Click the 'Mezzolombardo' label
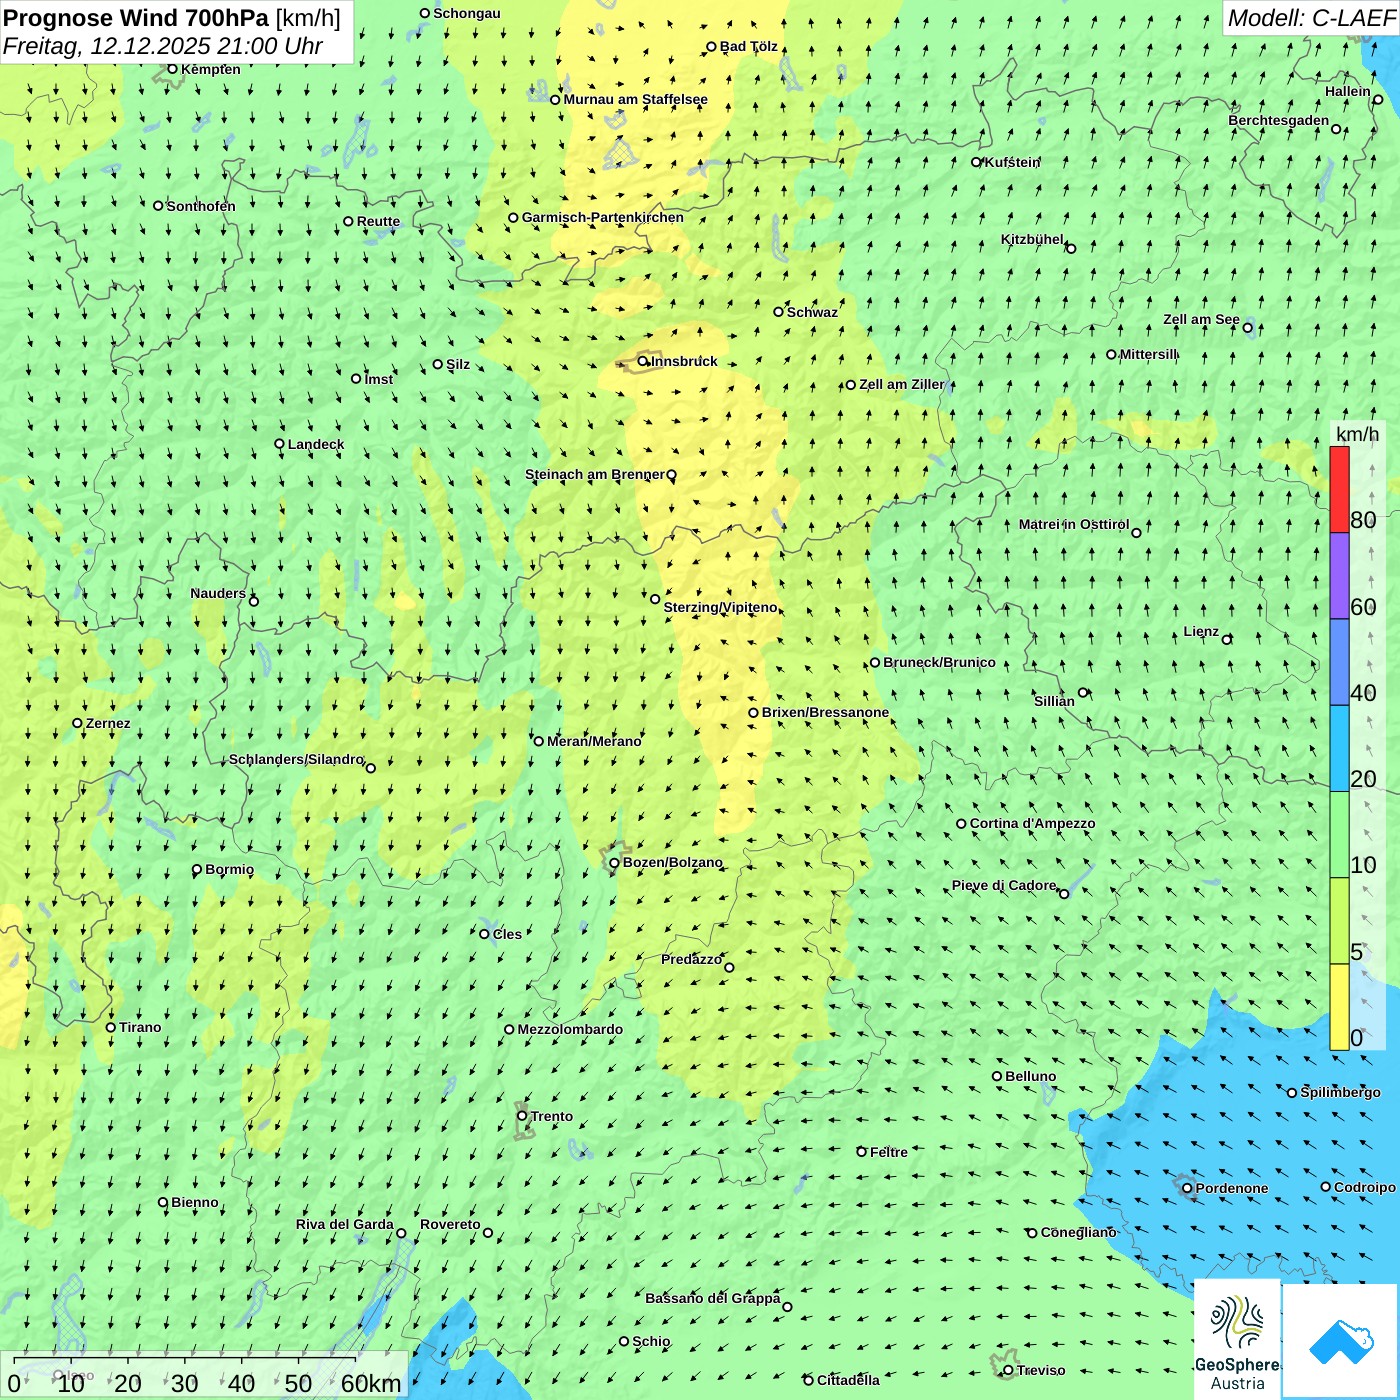Image resolution: width=1400 pixels, height=1400 pixels. point(570,1029)
